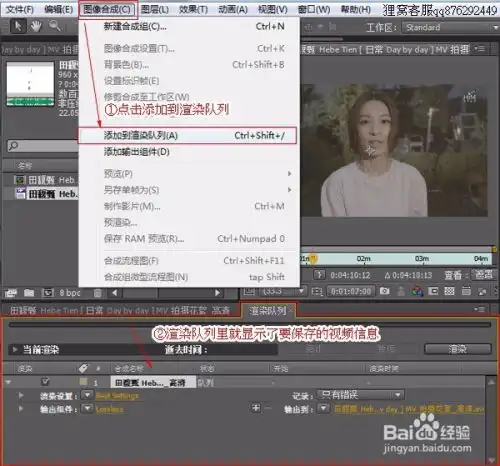Open the Standard workspace dropdown

coord(451,27)
